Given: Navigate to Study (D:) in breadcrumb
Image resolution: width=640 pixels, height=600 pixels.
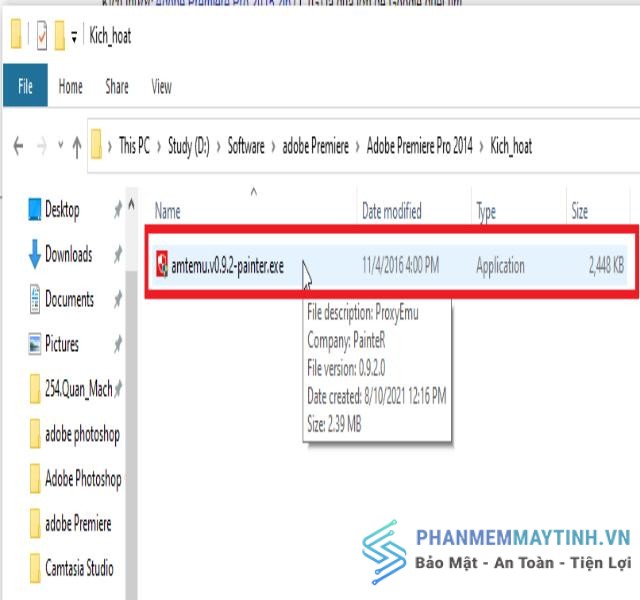Looking at the screenshot, I should [x=189, y=146].
